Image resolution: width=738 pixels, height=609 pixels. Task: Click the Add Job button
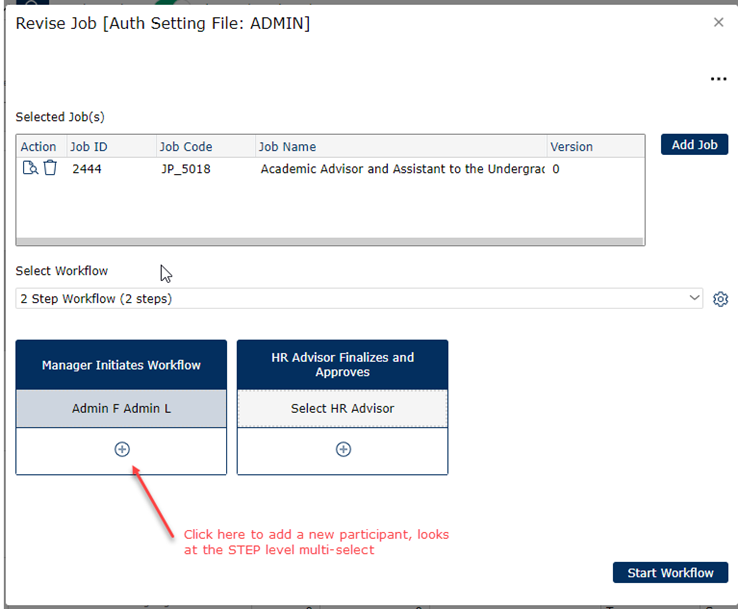(694, 145)
